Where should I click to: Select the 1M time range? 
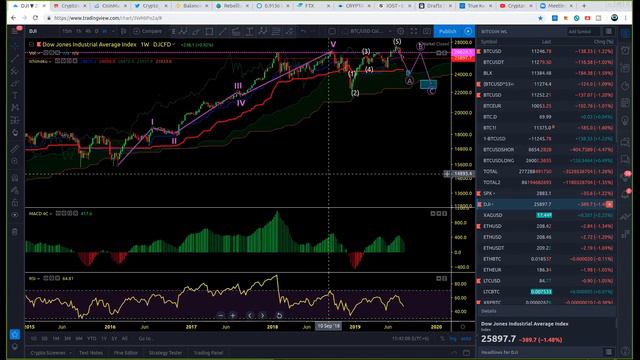[56, 339]
